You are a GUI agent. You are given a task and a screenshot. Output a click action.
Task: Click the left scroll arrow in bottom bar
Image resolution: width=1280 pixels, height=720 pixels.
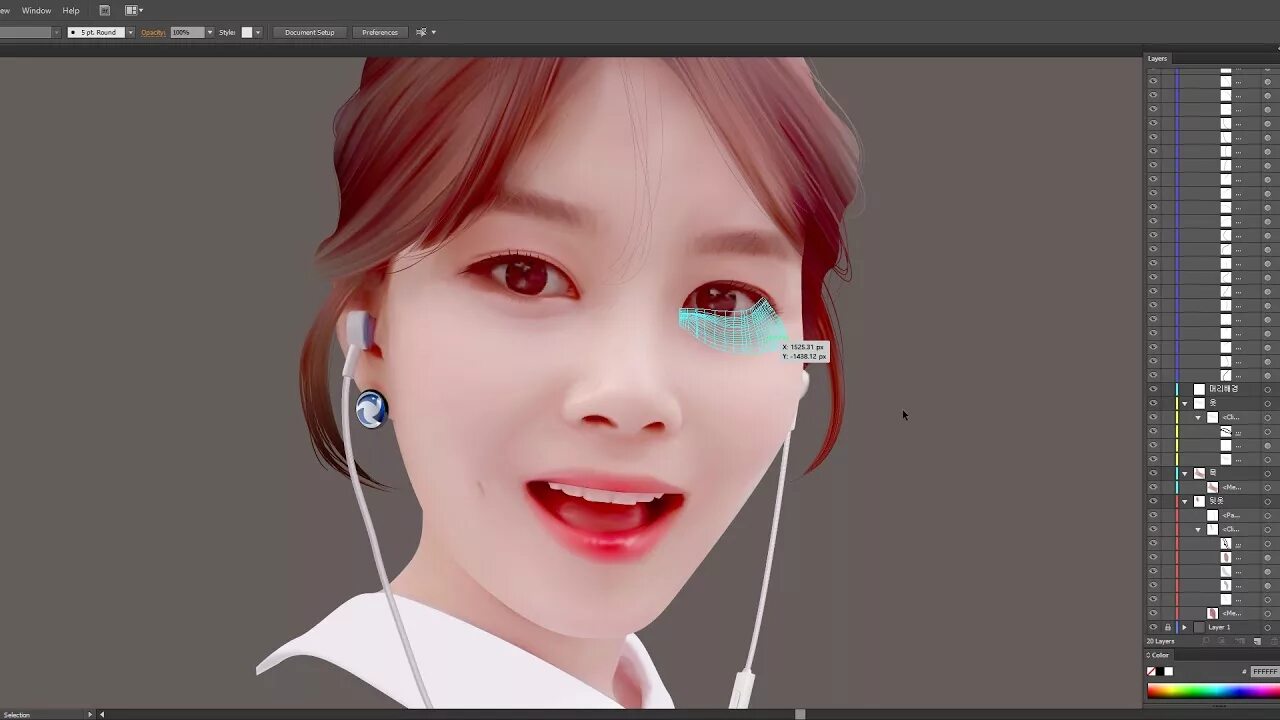point(101,714)
